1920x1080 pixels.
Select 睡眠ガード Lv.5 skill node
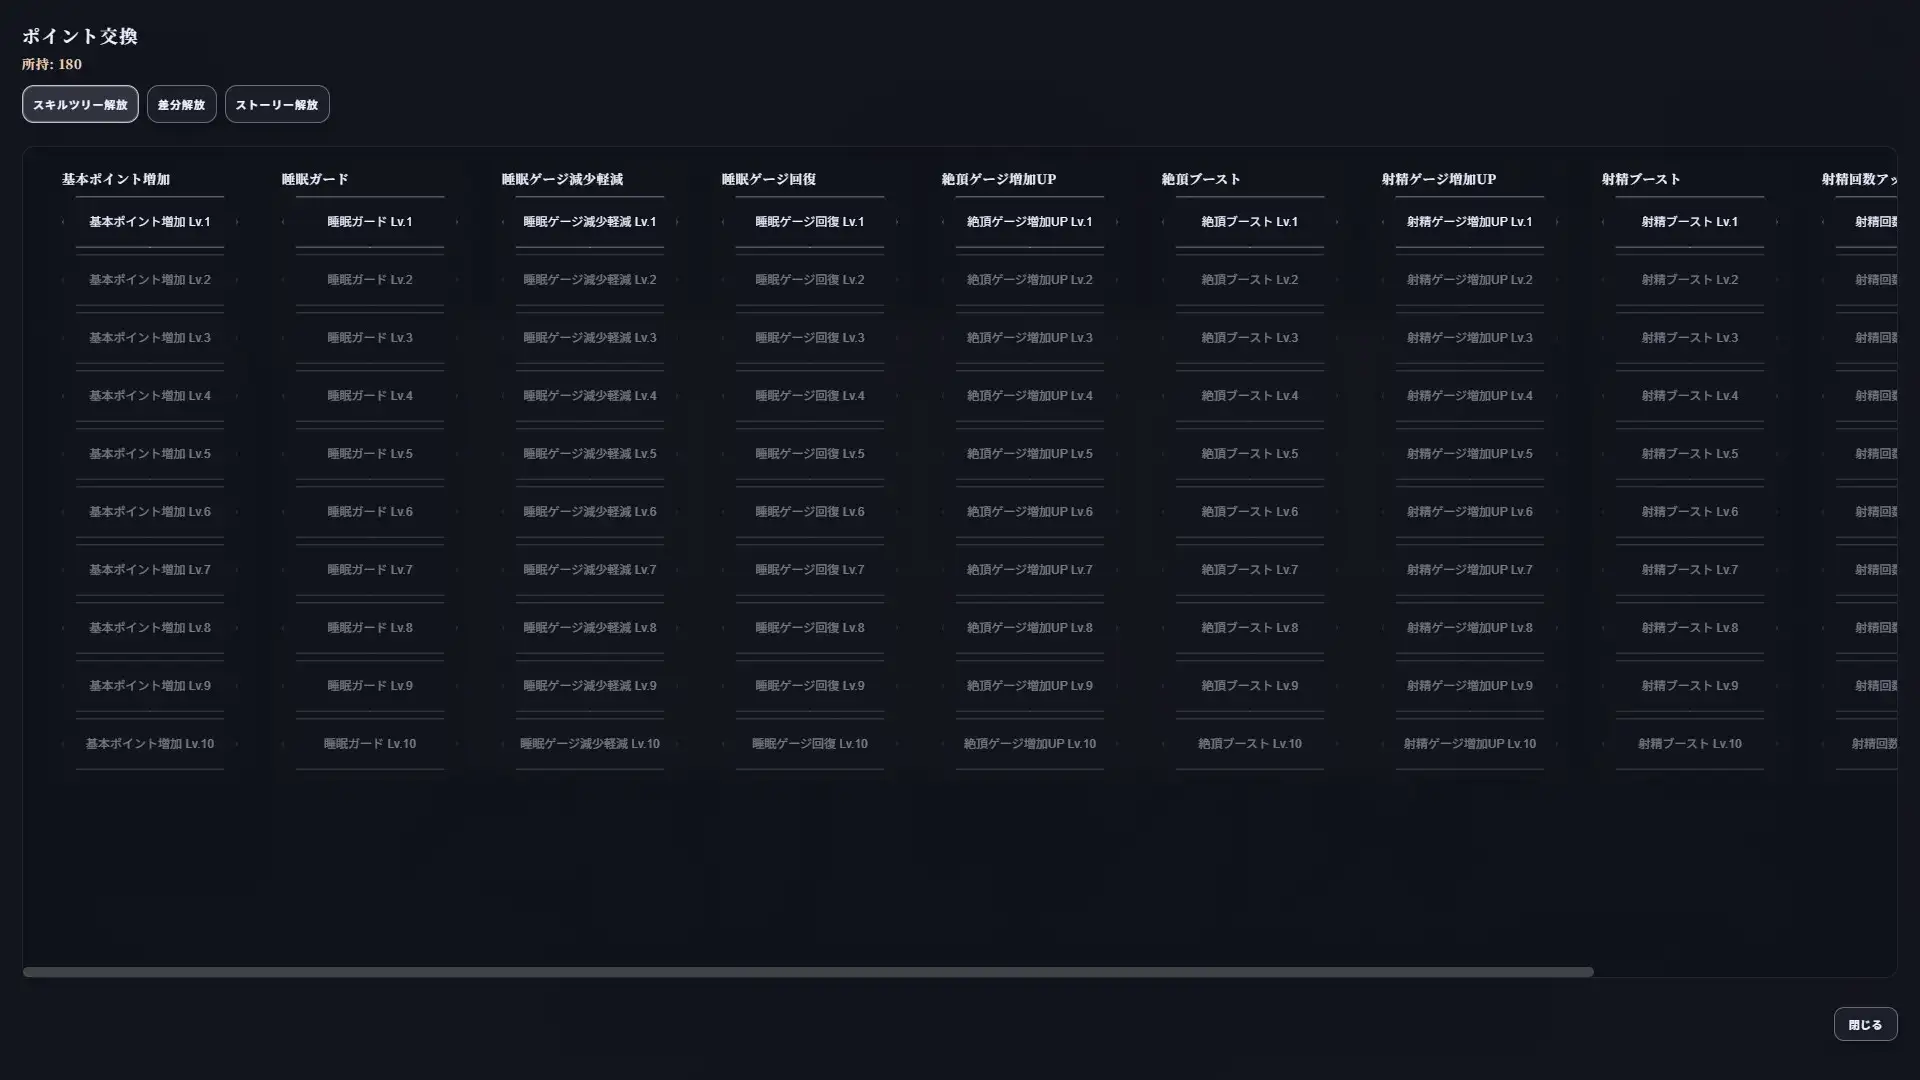pos(370,454)
